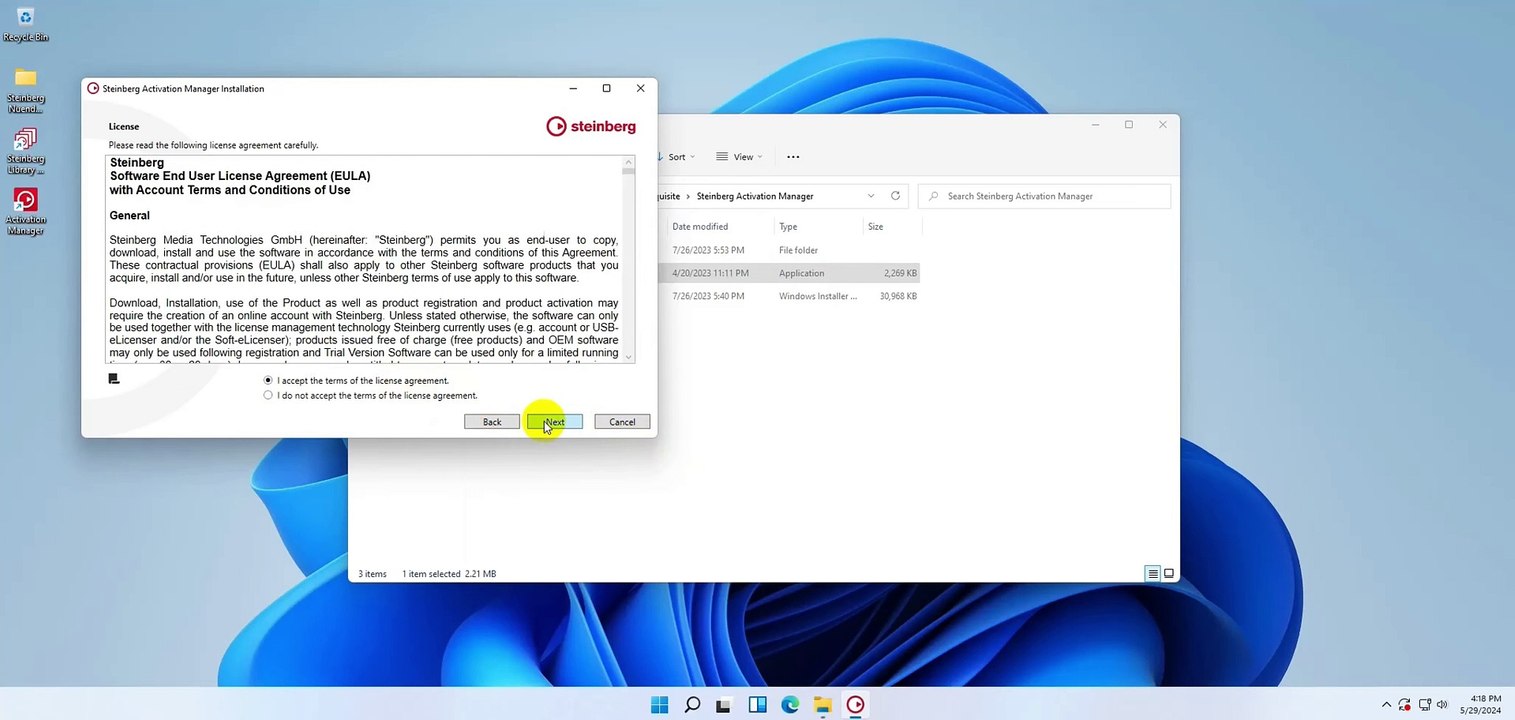This screenshot has width=1515, height=720.
Task: Go back to the previous installer page
Action: tap(492, 422)
